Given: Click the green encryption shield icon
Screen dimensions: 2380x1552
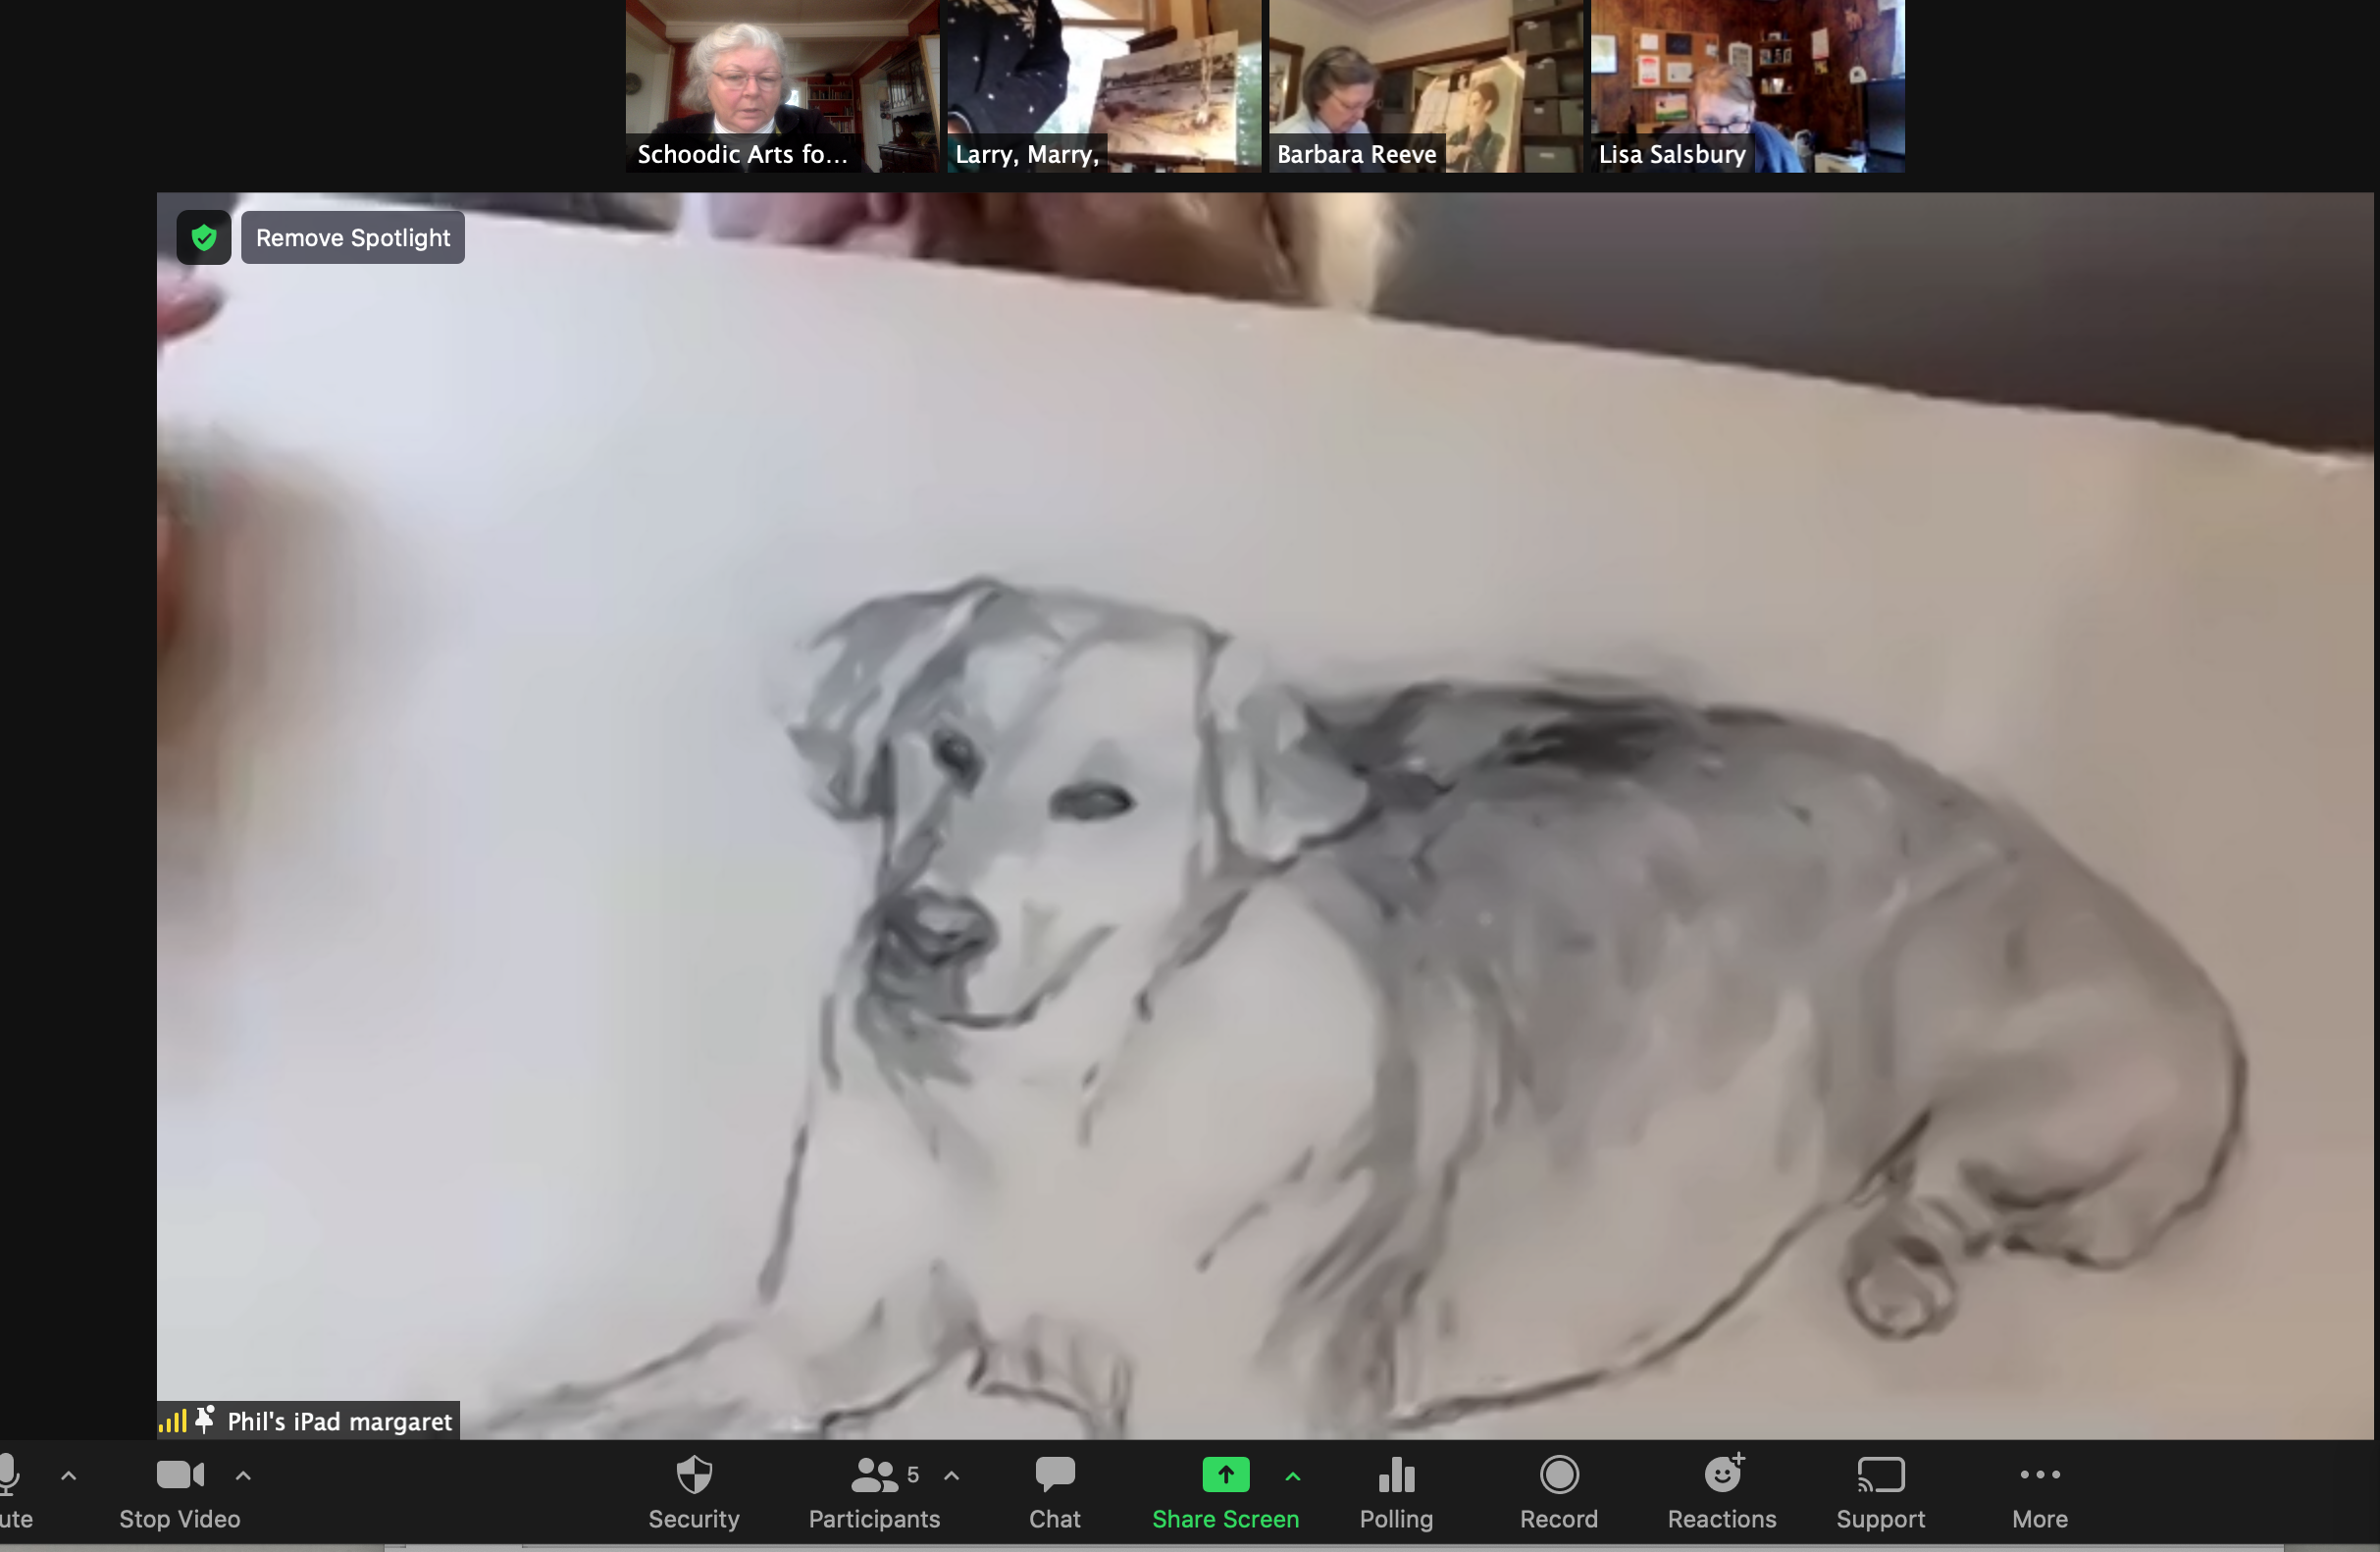Looking at the screenshot, I should coord(204,238).
